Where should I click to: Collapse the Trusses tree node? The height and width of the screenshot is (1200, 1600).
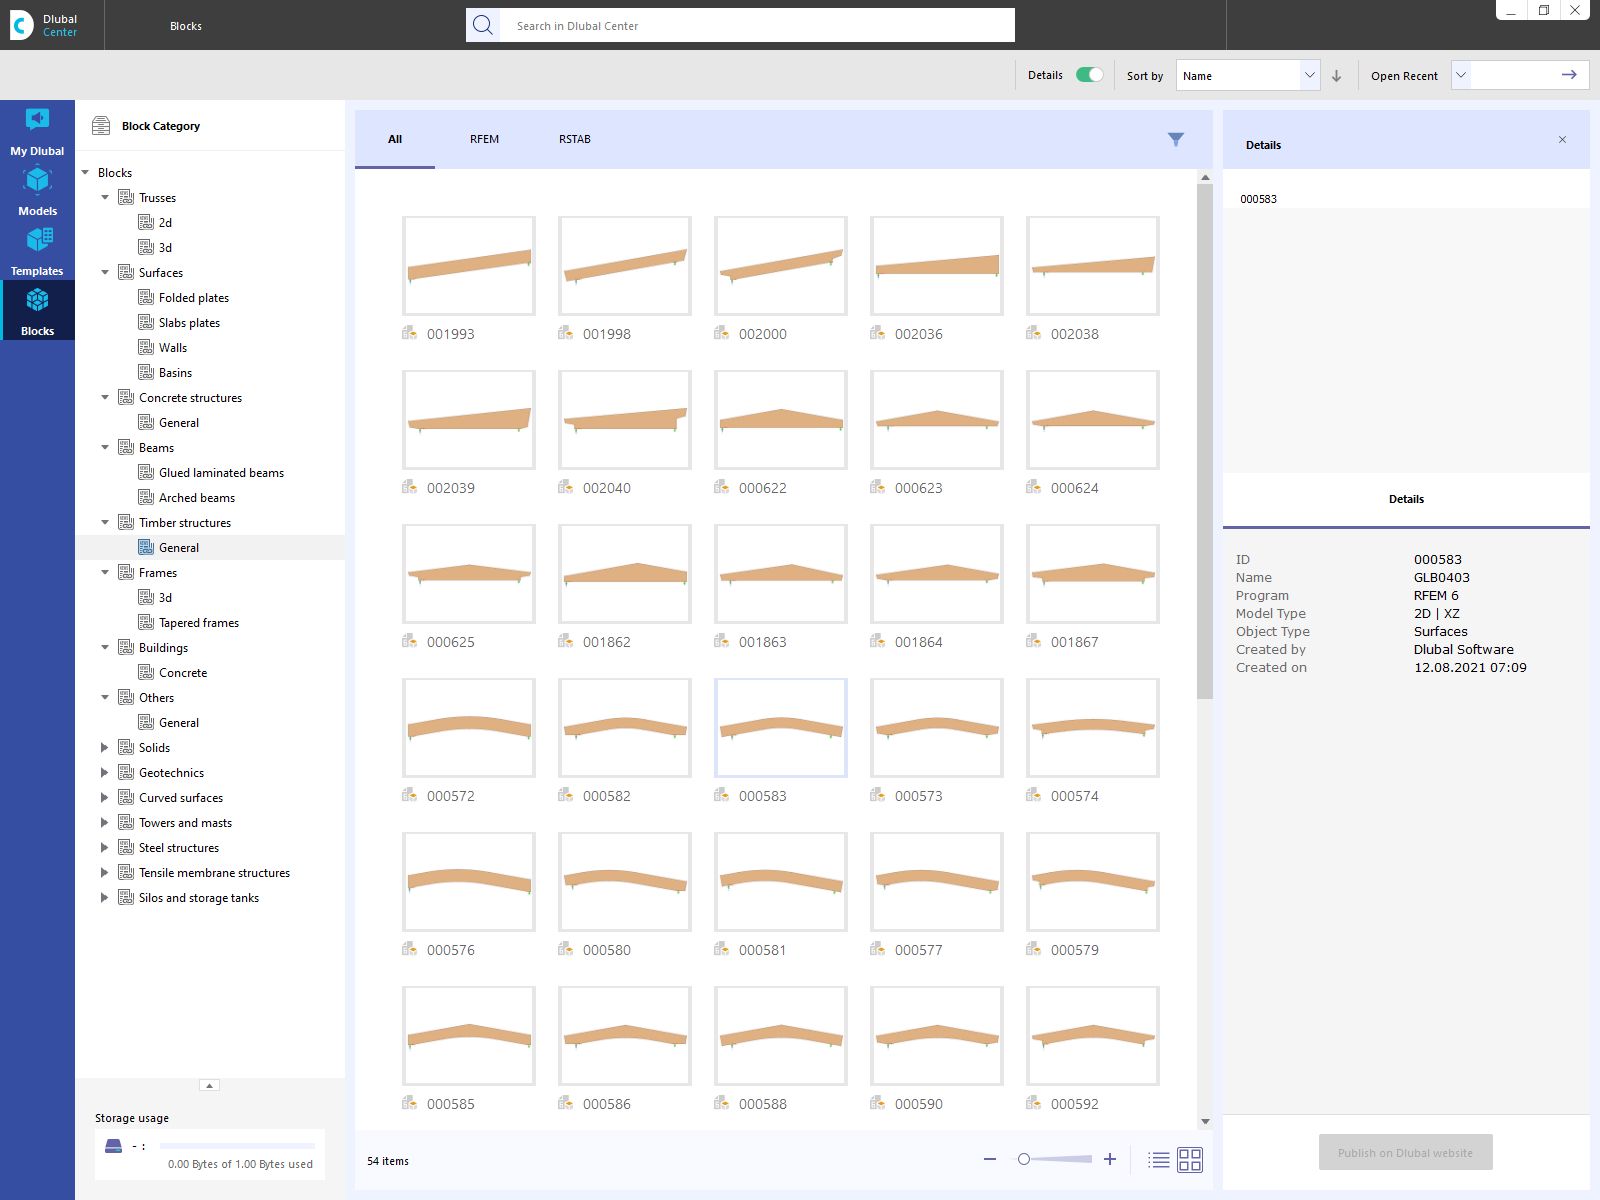[x=105, y=197]
